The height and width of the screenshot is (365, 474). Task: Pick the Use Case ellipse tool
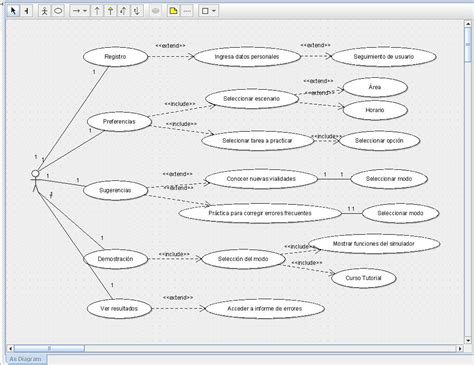click(x=58, y=11)
